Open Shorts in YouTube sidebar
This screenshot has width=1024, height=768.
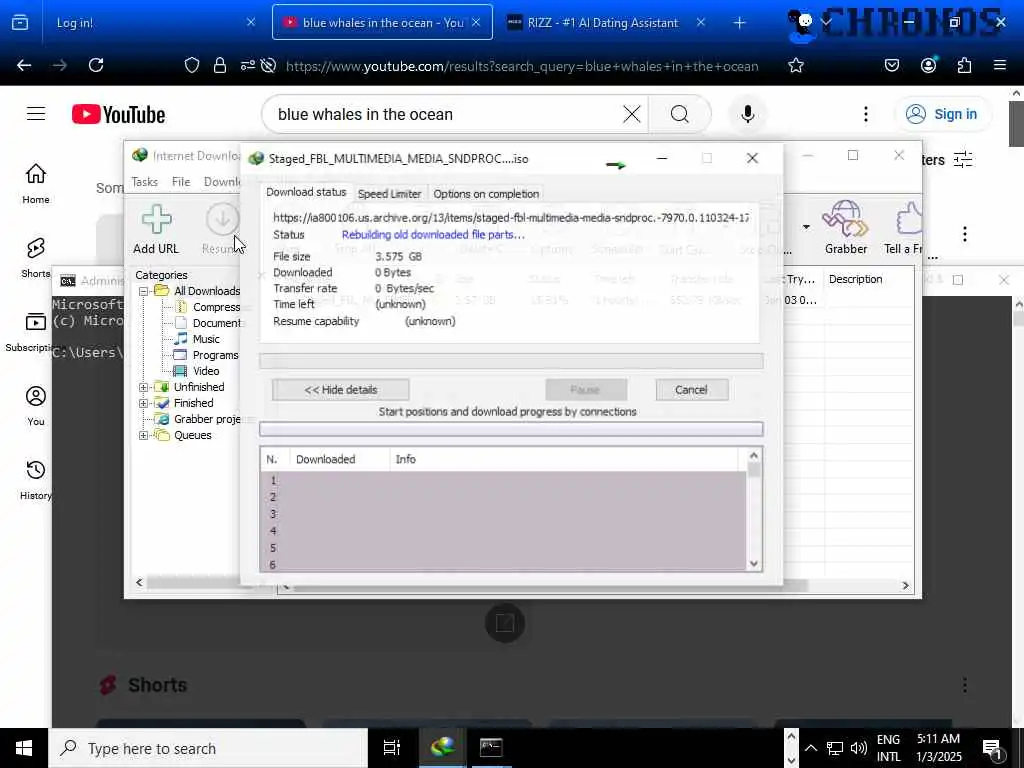(x=36, y=257)
